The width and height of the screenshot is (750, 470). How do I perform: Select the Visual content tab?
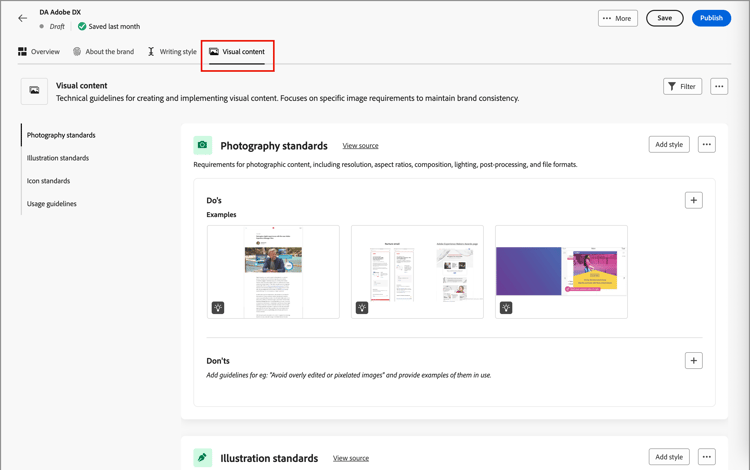point(237,52)
